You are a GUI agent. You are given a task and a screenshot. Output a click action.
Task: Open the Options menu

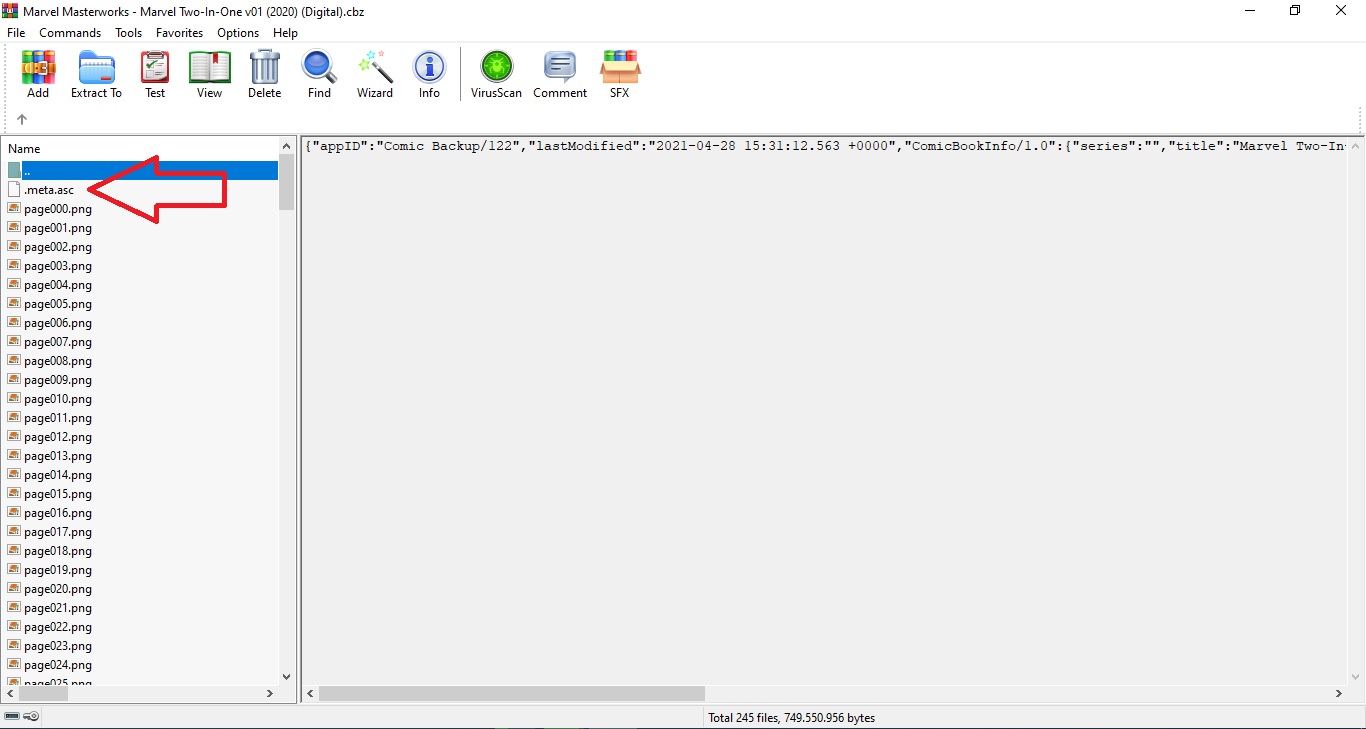point(238,33)
